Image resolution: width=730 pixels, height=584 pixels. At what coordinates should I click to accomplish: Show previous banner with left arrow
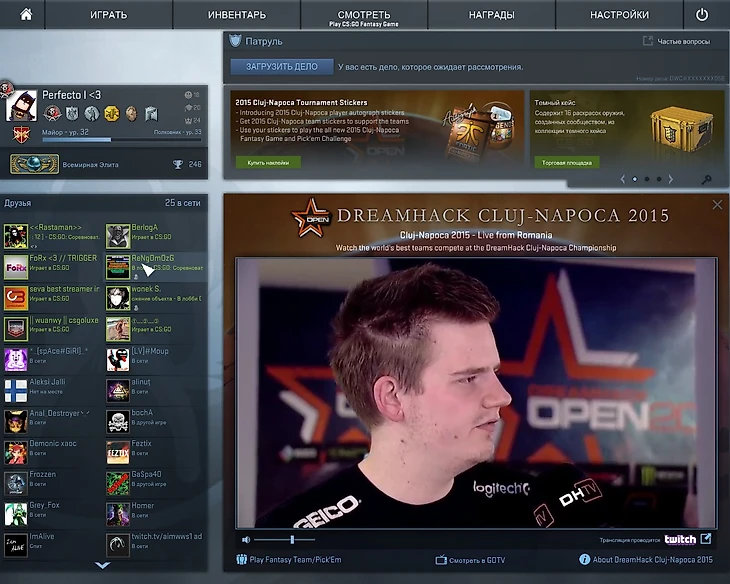point(622,180)
